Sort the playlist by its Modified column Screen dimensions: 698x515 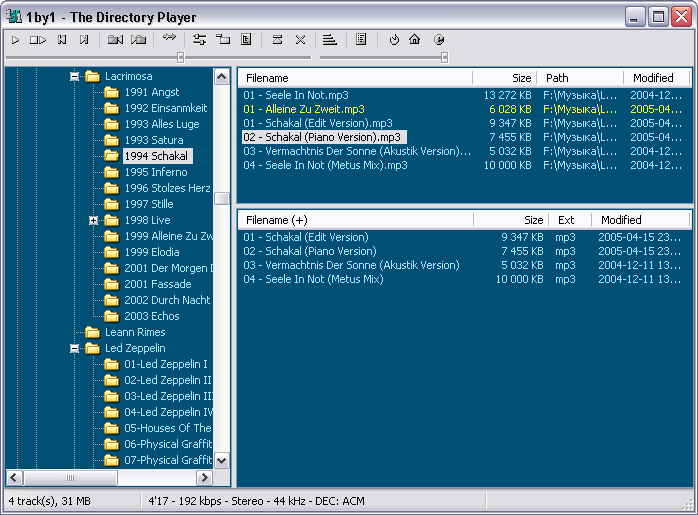point(657,78)
